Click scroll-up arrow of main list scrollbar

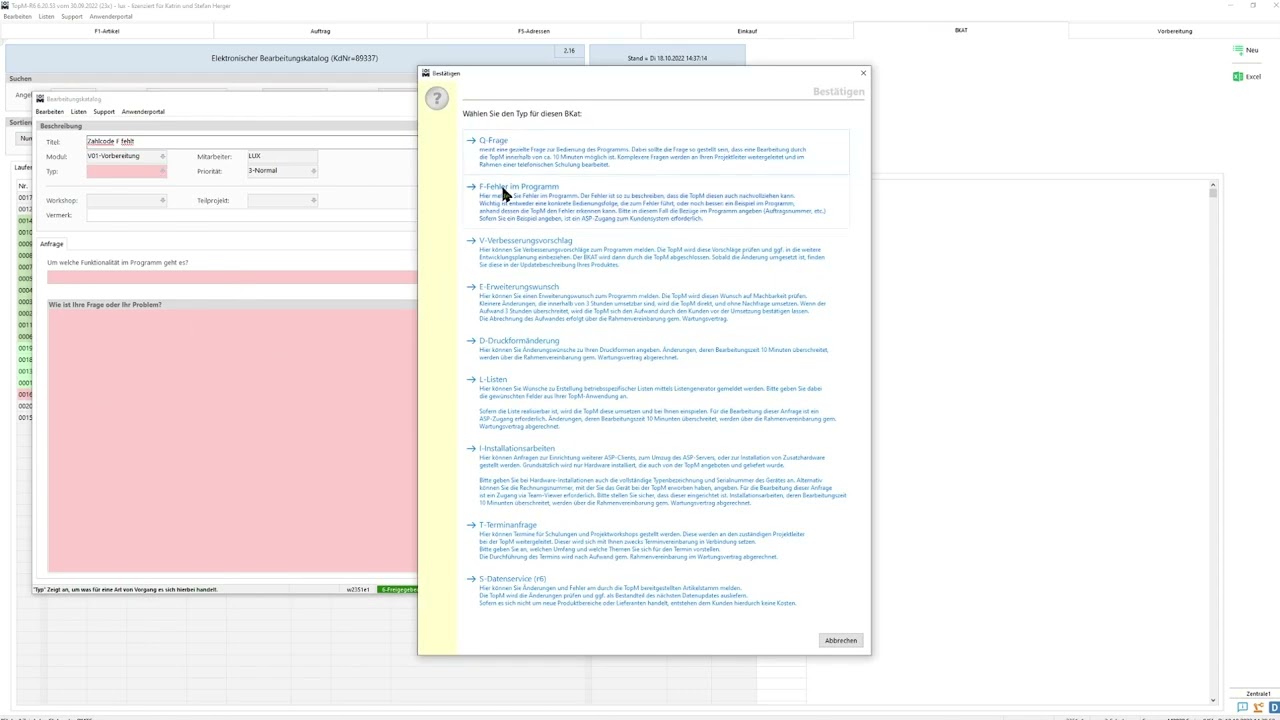click(1213, 185)
